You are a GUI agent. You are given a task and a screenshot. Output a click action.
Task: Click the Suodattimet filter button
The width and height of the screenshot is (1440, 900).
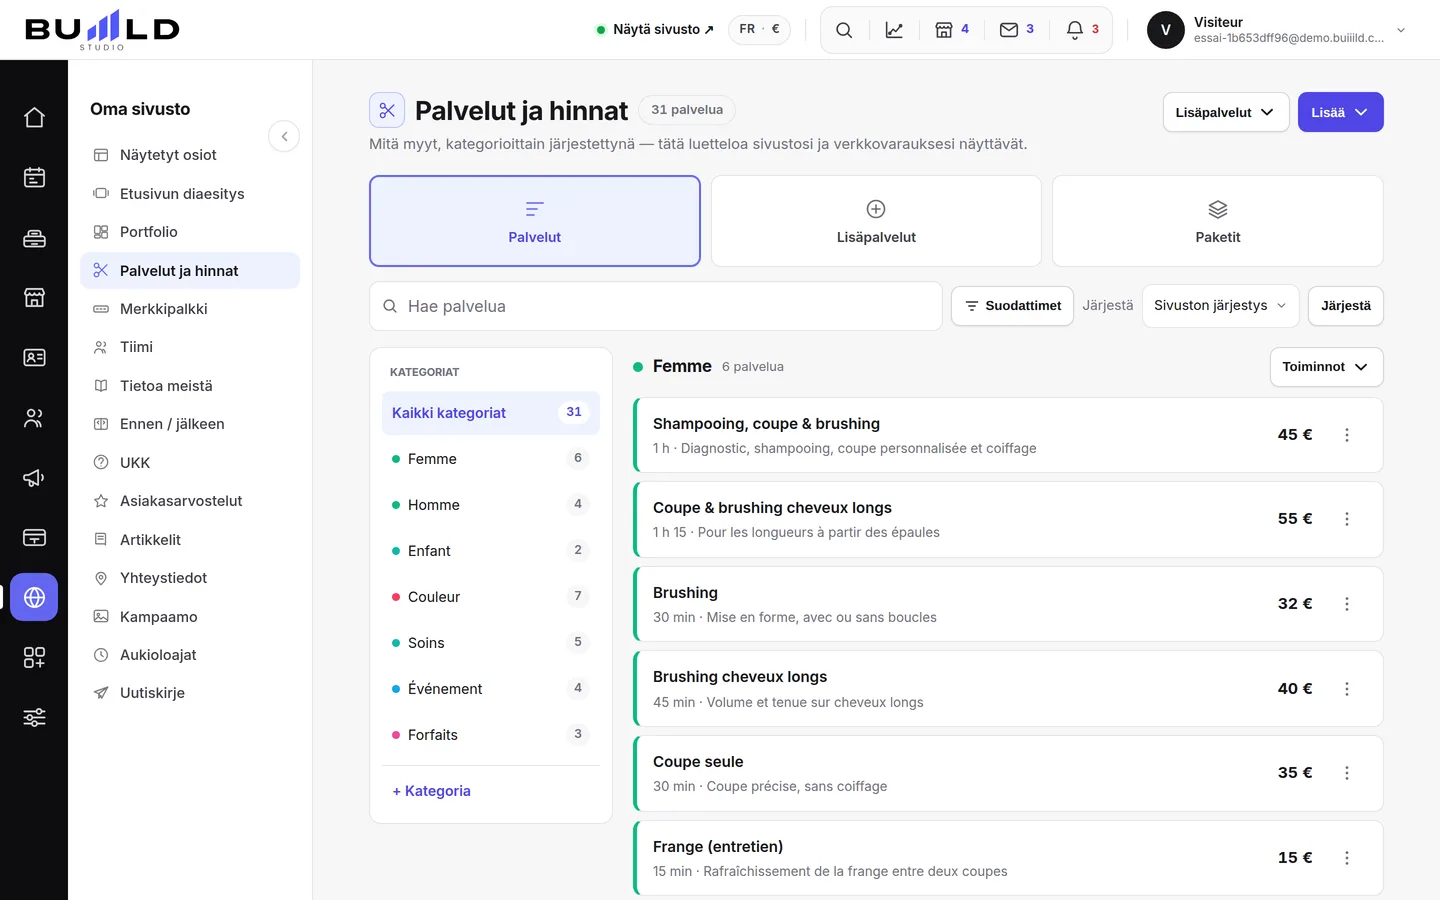click(x=1012, y=306)
